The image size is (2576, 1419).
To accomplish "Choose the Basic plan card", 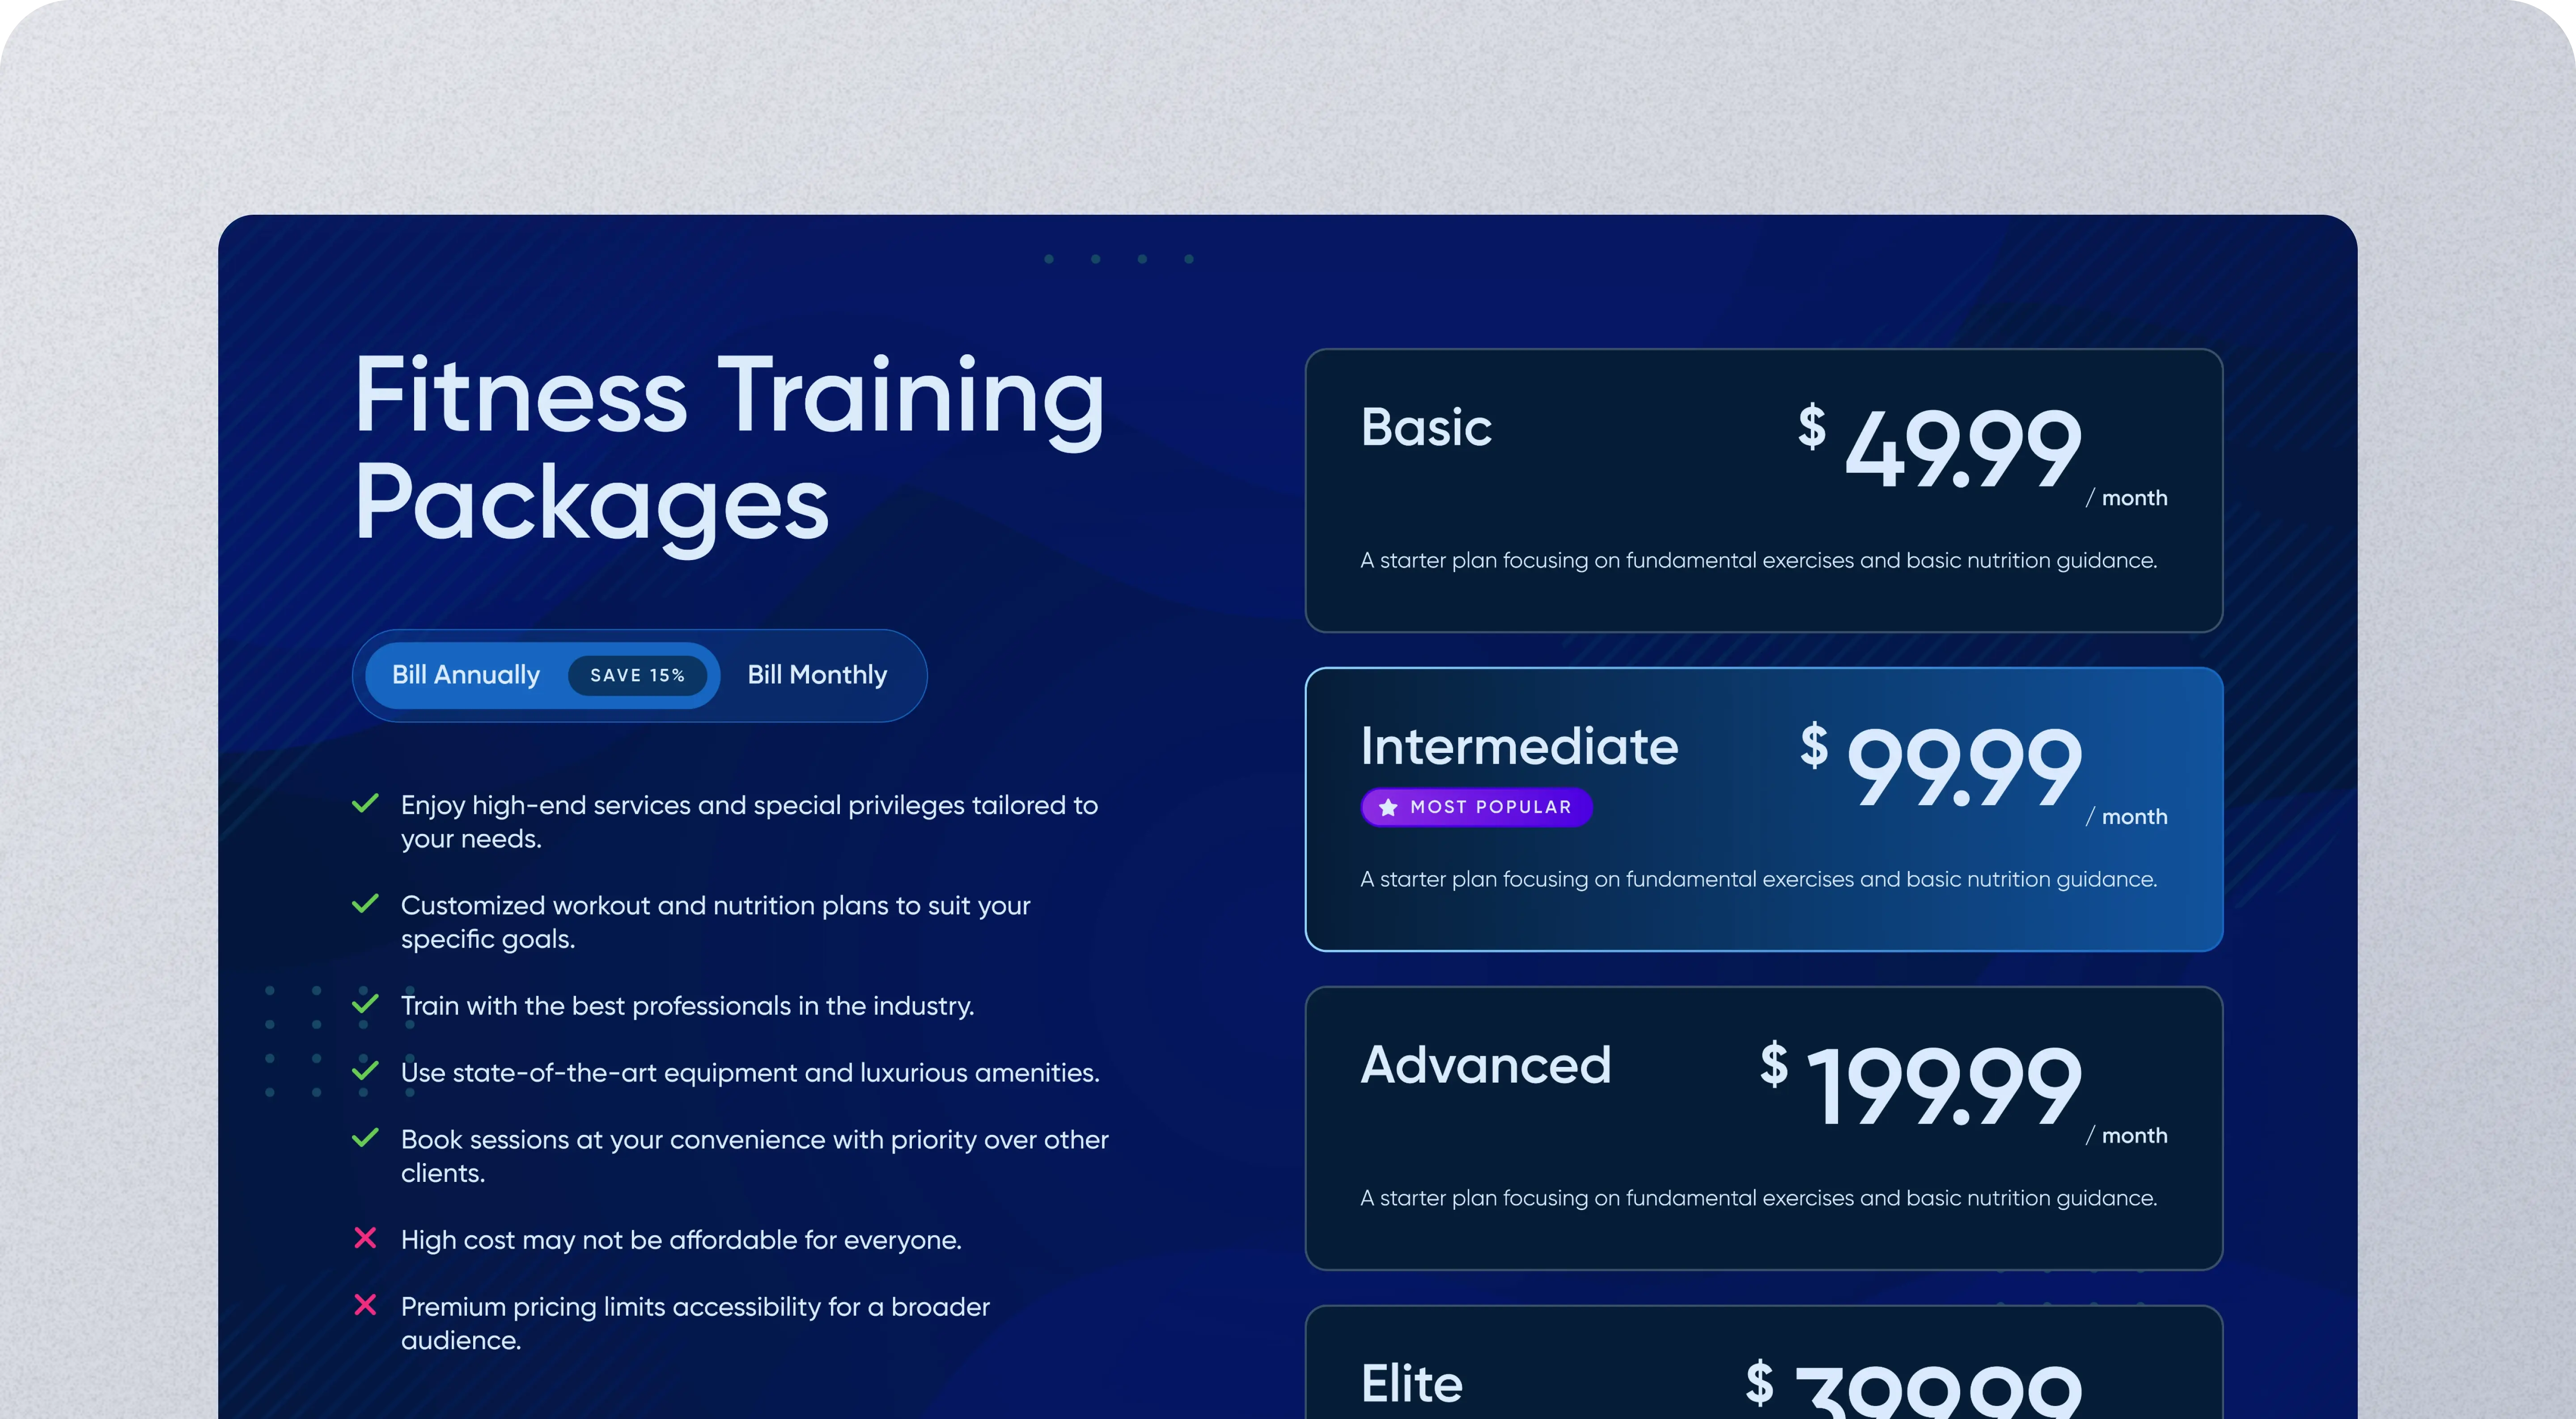I will point(1763,490).
